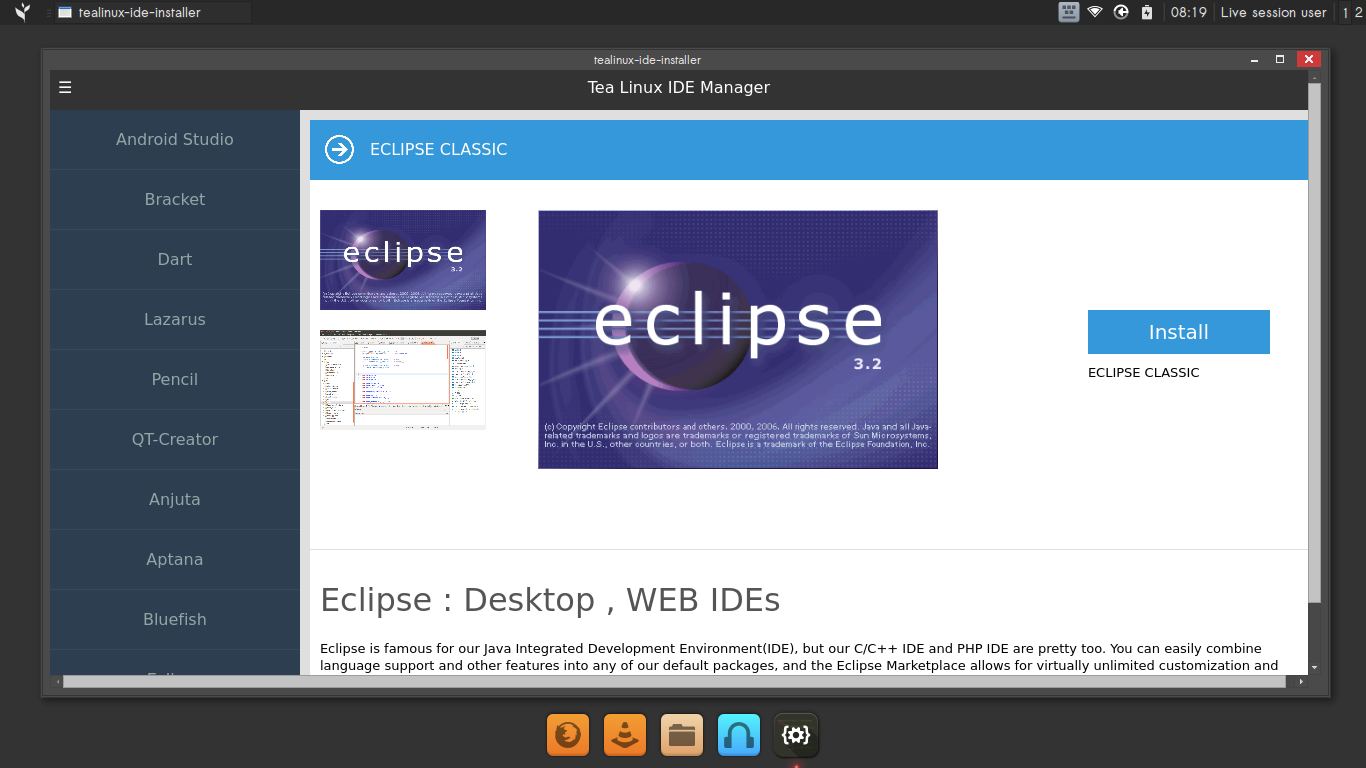The image size is (1366, 768).
Task: Open the Aptana entry
Action: click(x=175, y=560)
